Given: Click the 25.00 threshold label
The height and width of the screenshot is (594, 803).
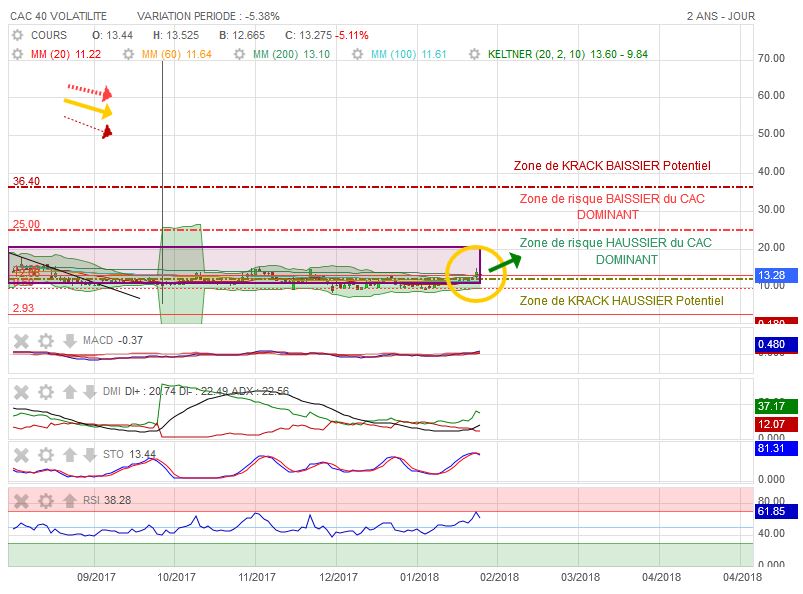Looking at the screenshot, I should point(26,224).
